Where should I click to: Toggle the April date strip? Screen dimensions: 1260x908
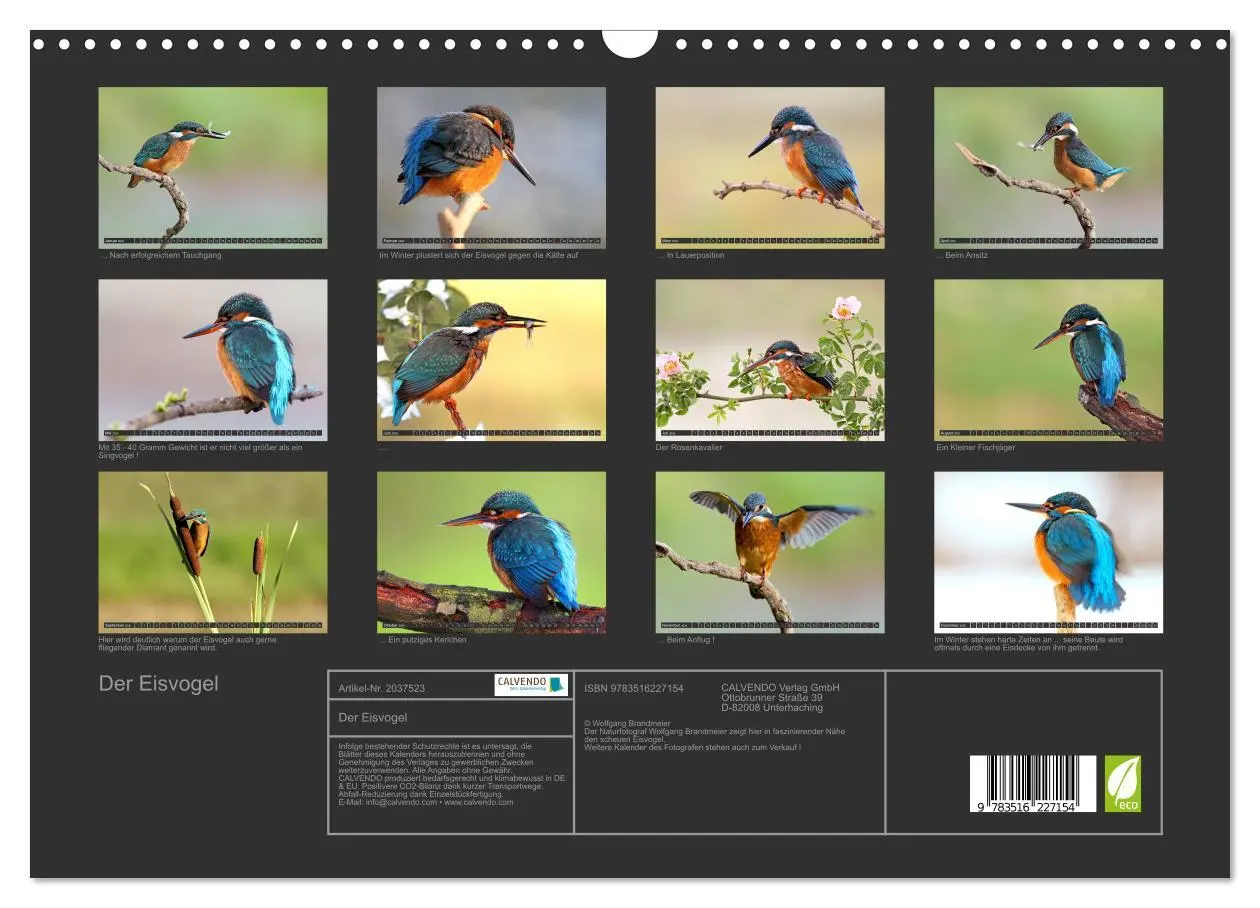1051,241
